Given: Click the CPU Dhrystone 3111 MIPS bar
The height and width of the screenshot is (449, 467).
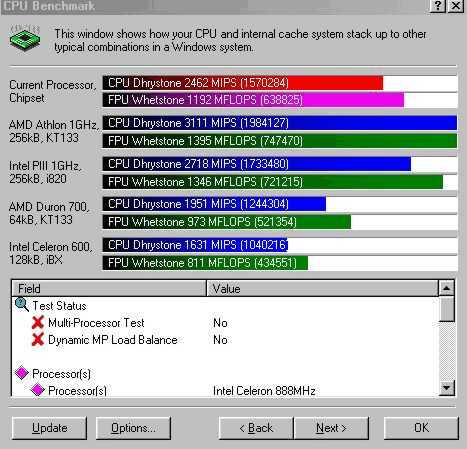Looking at the screenshot, I should pos(280,123).
